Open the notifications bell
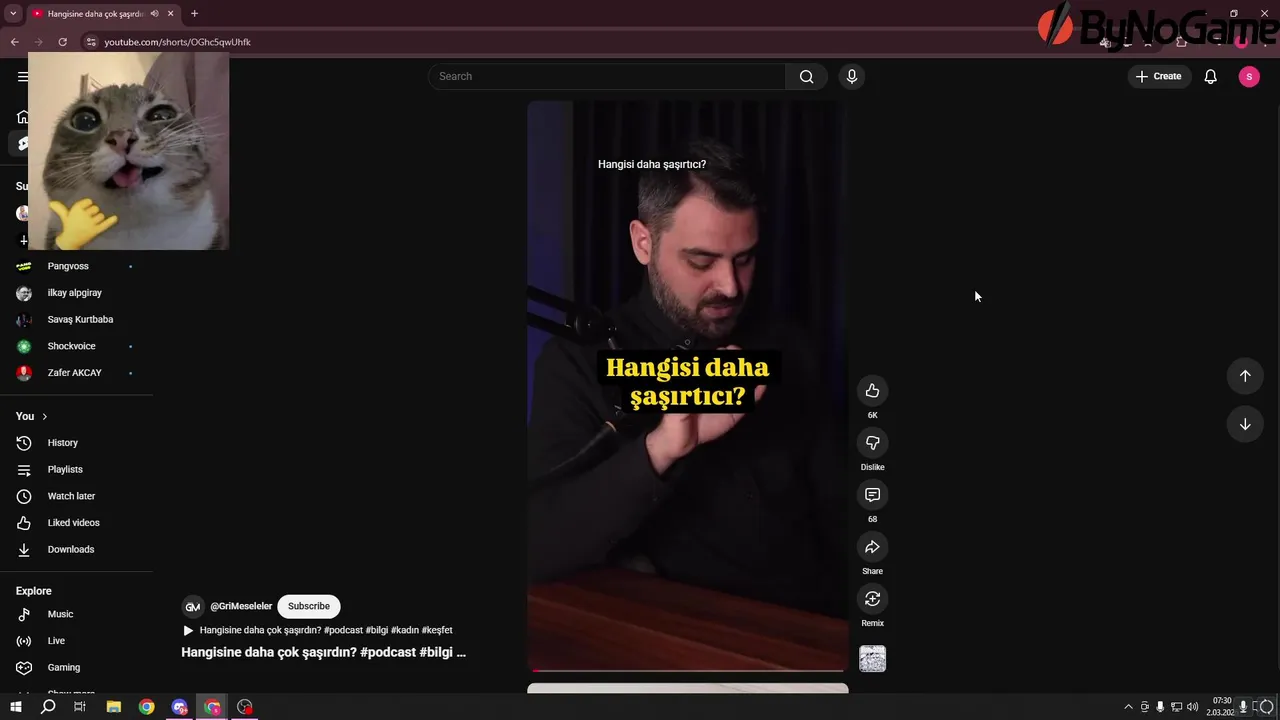 1210,76
